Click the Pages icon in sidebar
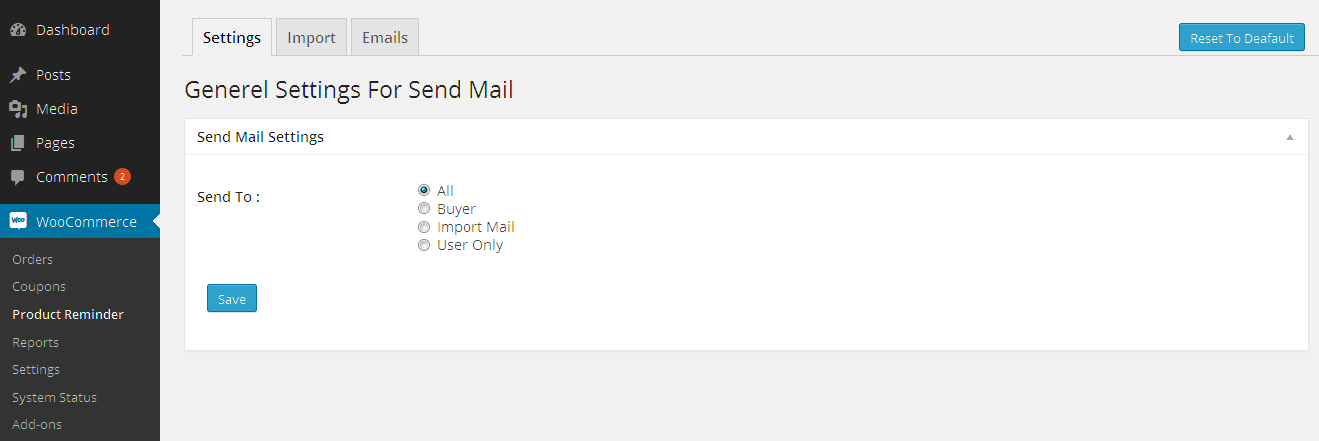 tap(18, 143)
